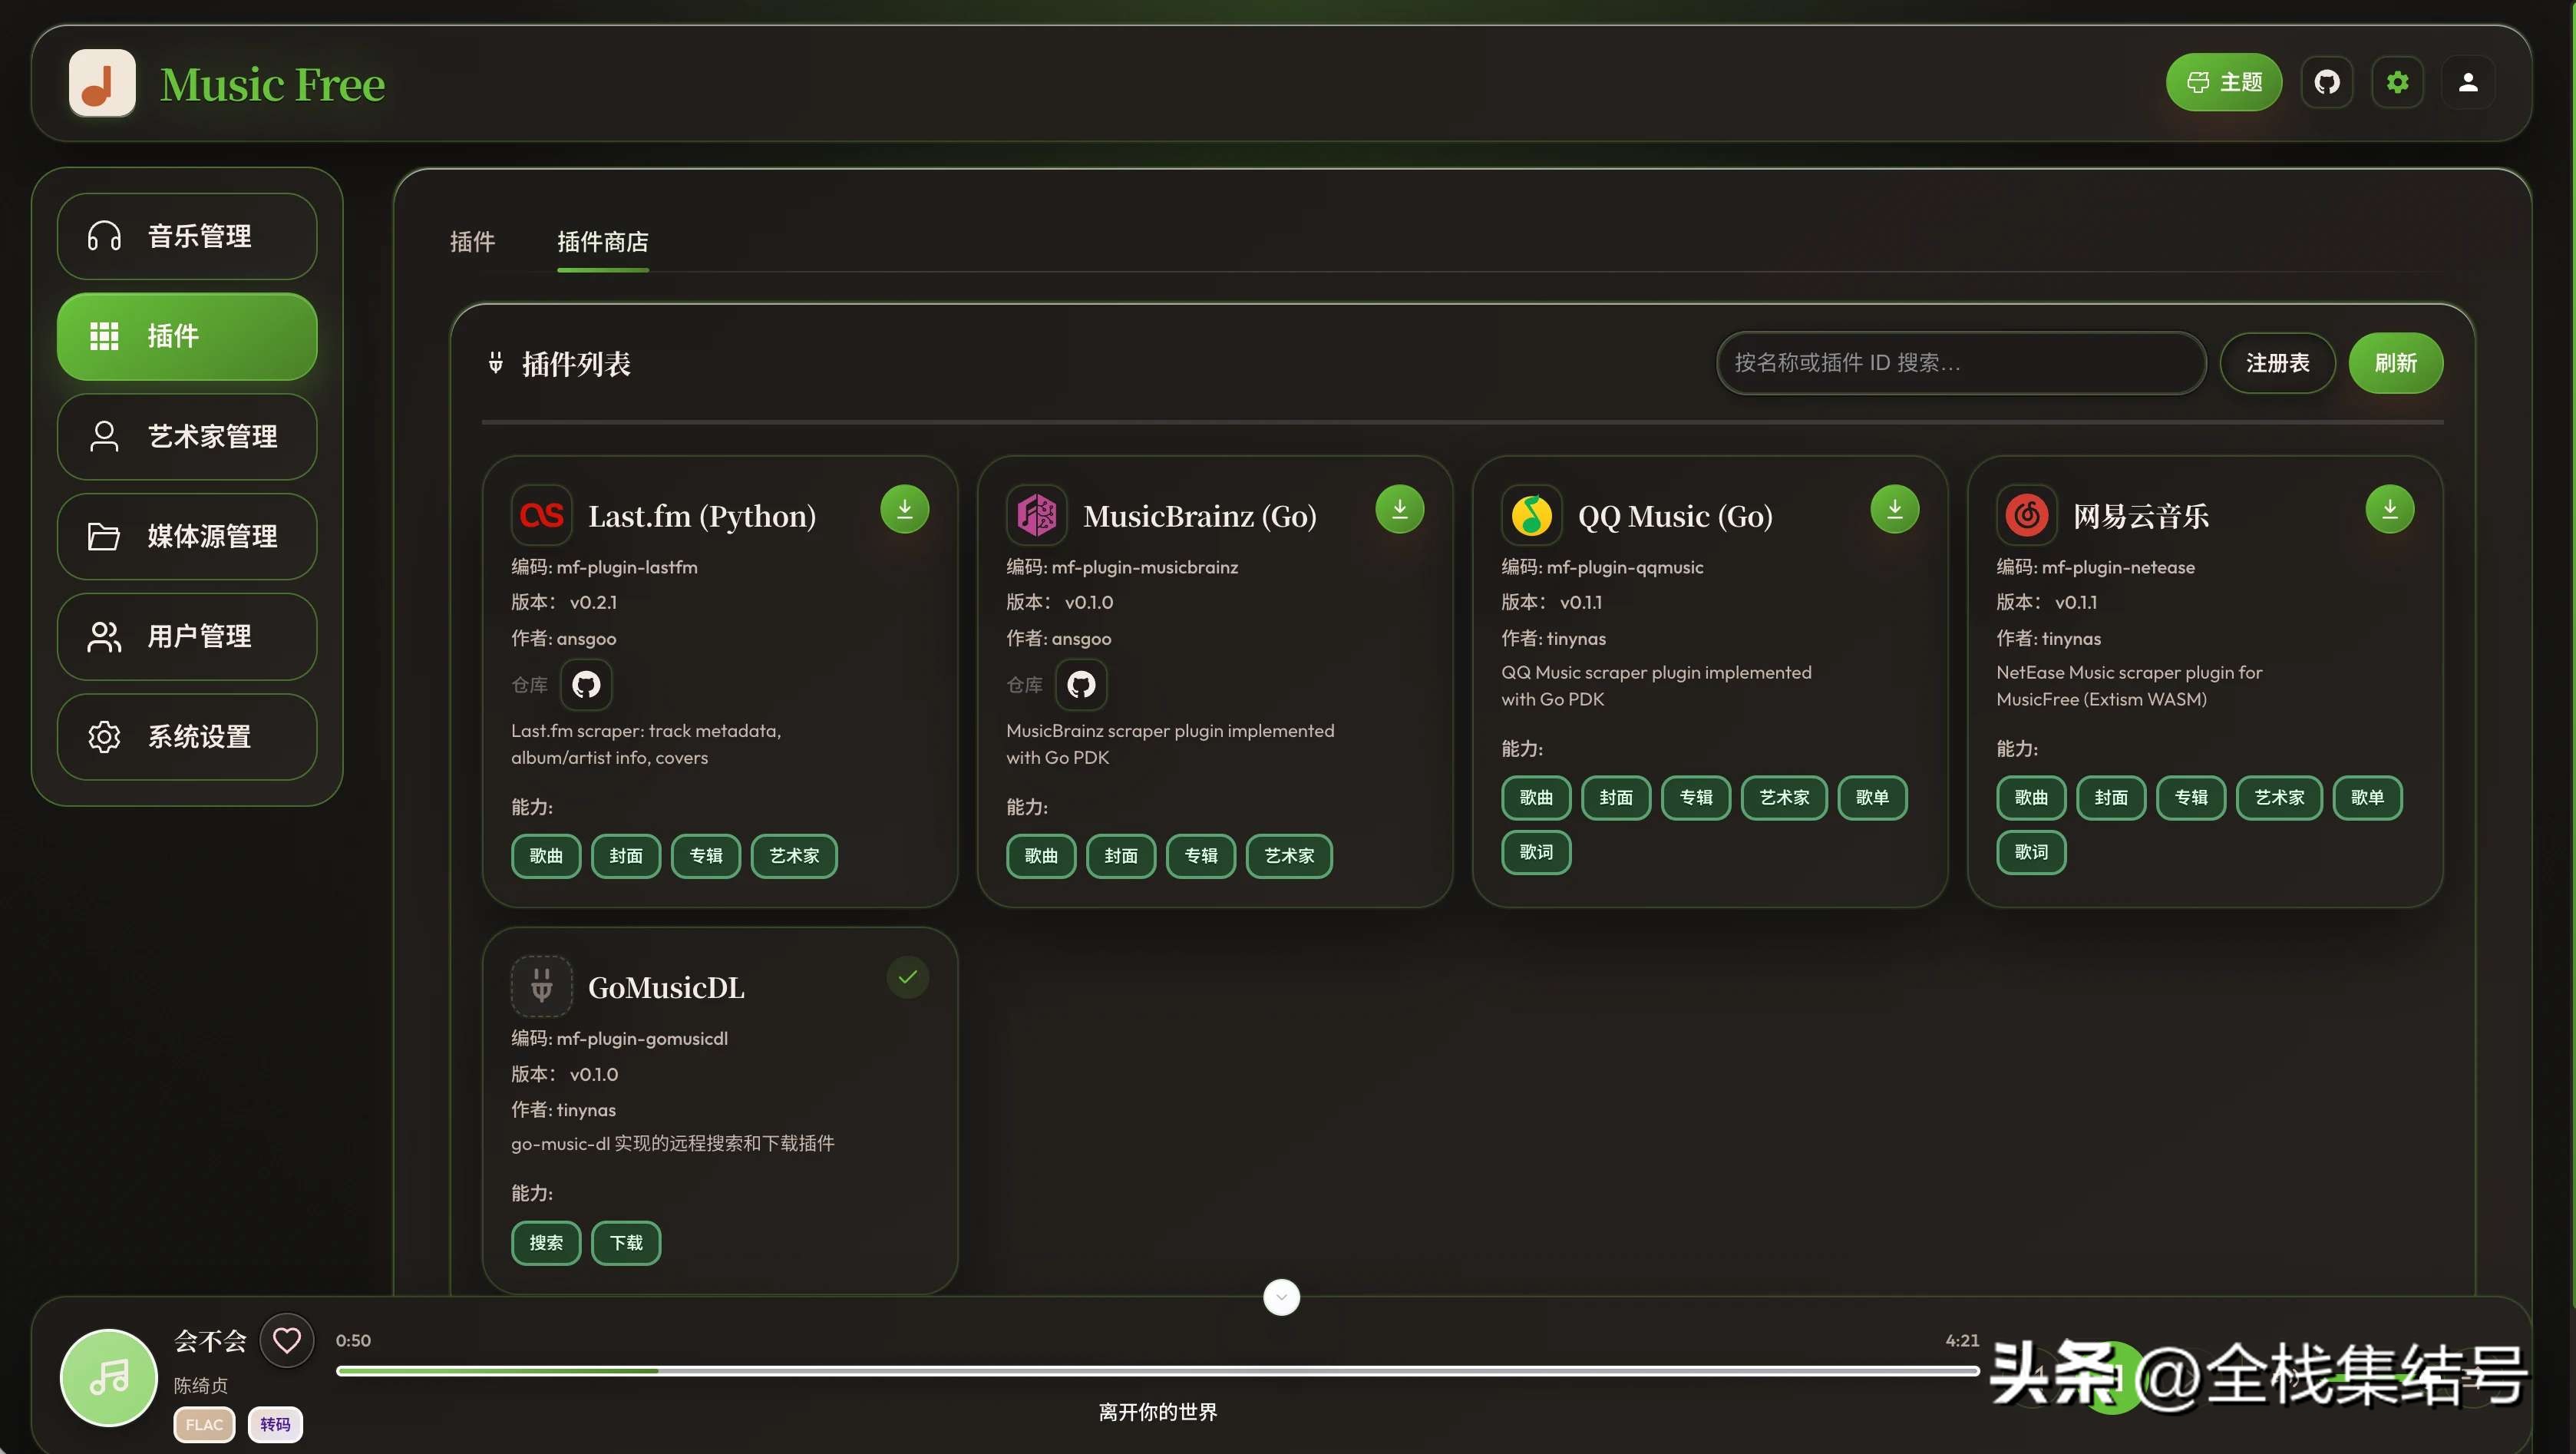Click the 歌词 tag on 网易云音乐 card
Viewport: 2576px width, 1454px height.
[x=2031, y=852]
